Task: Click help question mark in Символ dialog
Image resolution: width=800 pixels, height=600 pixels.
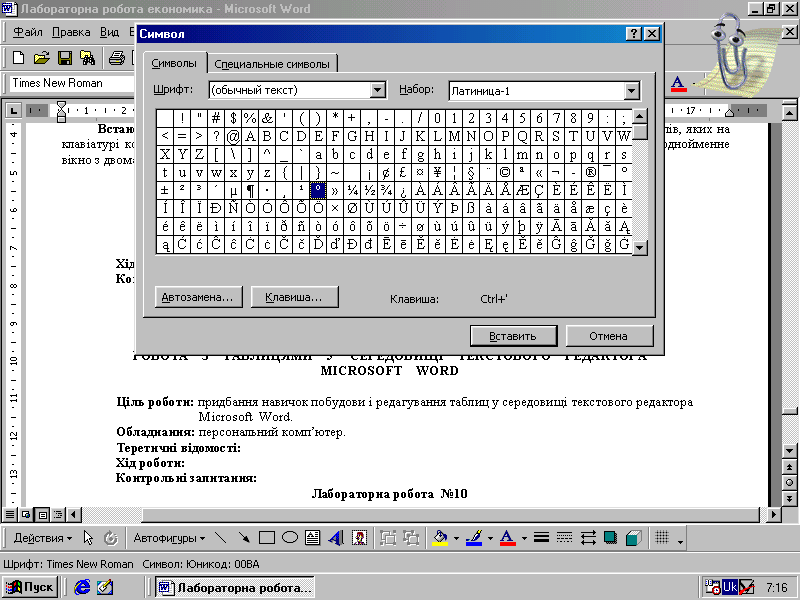Action: [x=633, y=34]
